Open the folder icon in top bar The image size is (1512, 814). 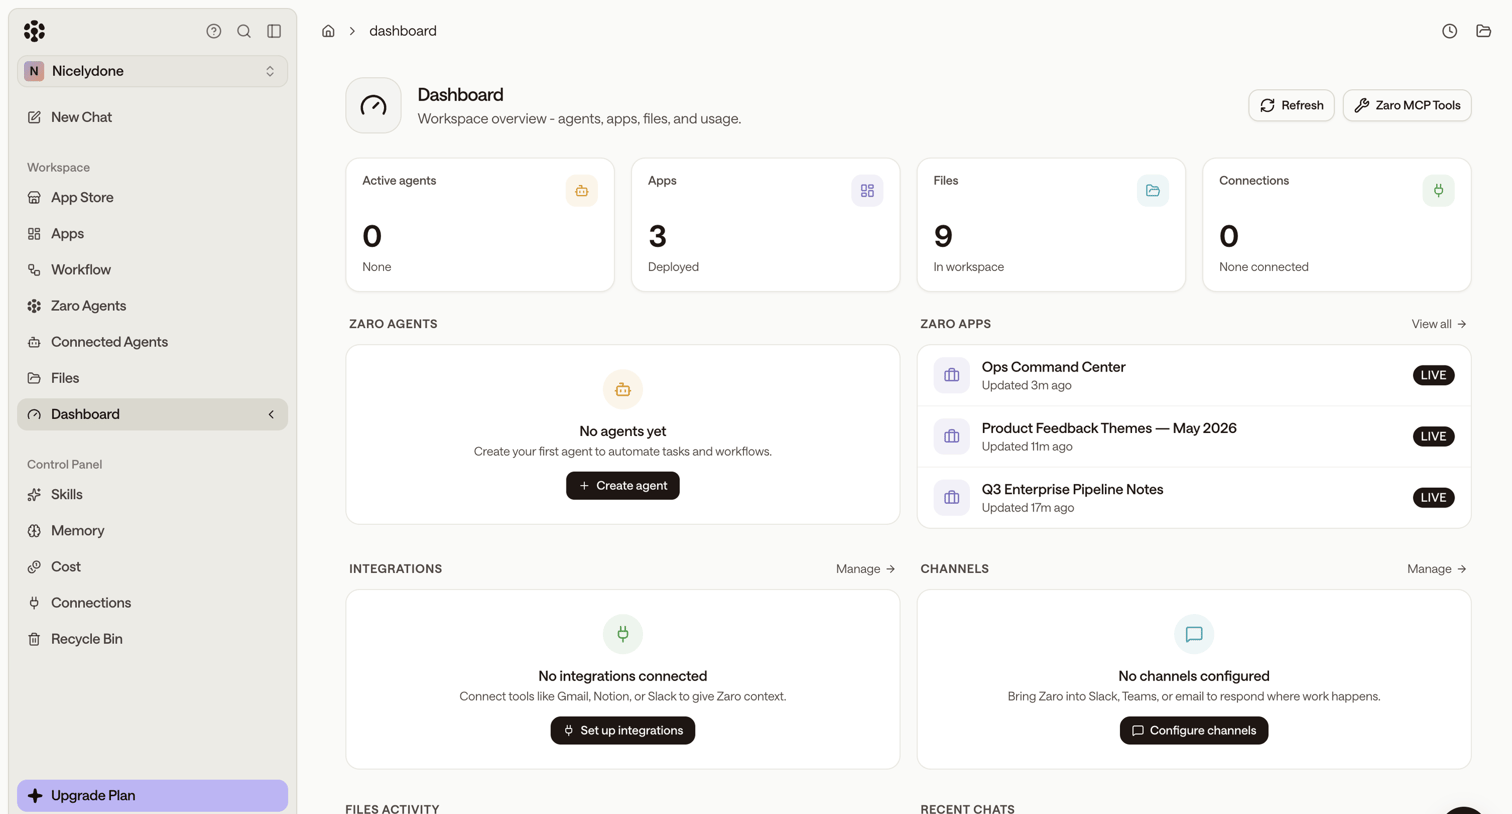(1483, 31)
